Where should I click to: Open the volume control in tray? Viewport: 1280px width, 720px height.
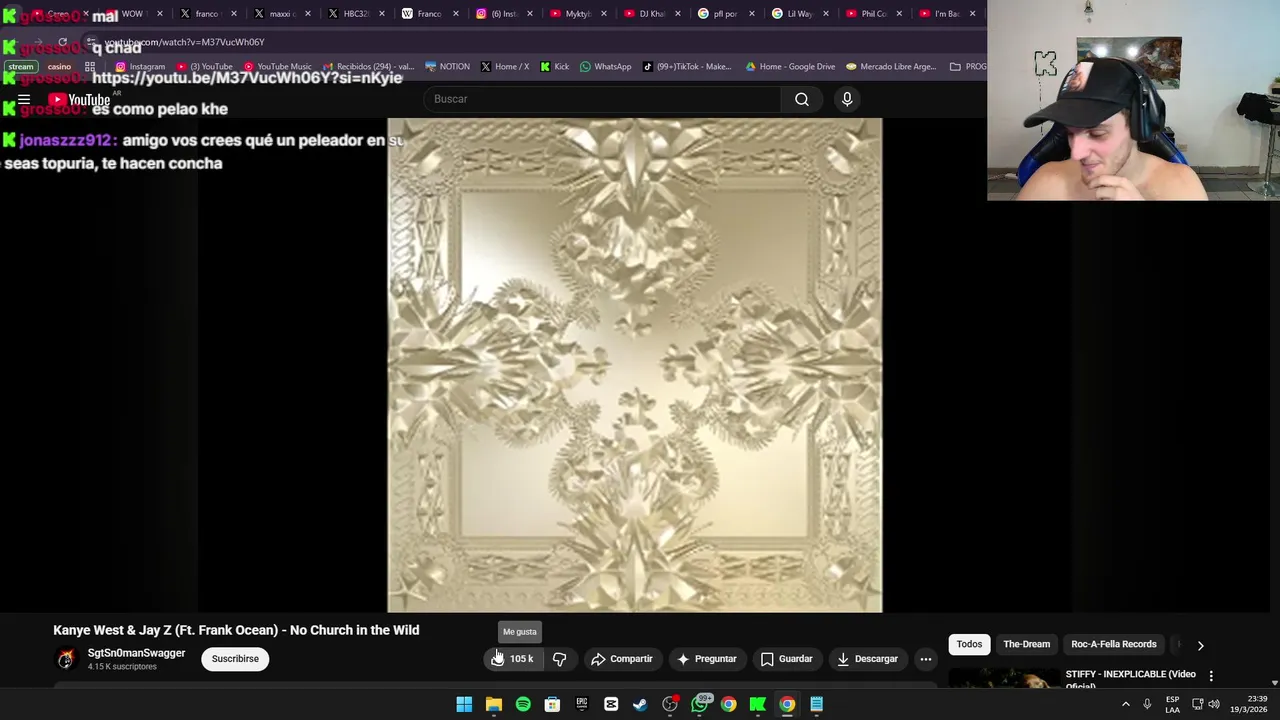pos(1214,705)
